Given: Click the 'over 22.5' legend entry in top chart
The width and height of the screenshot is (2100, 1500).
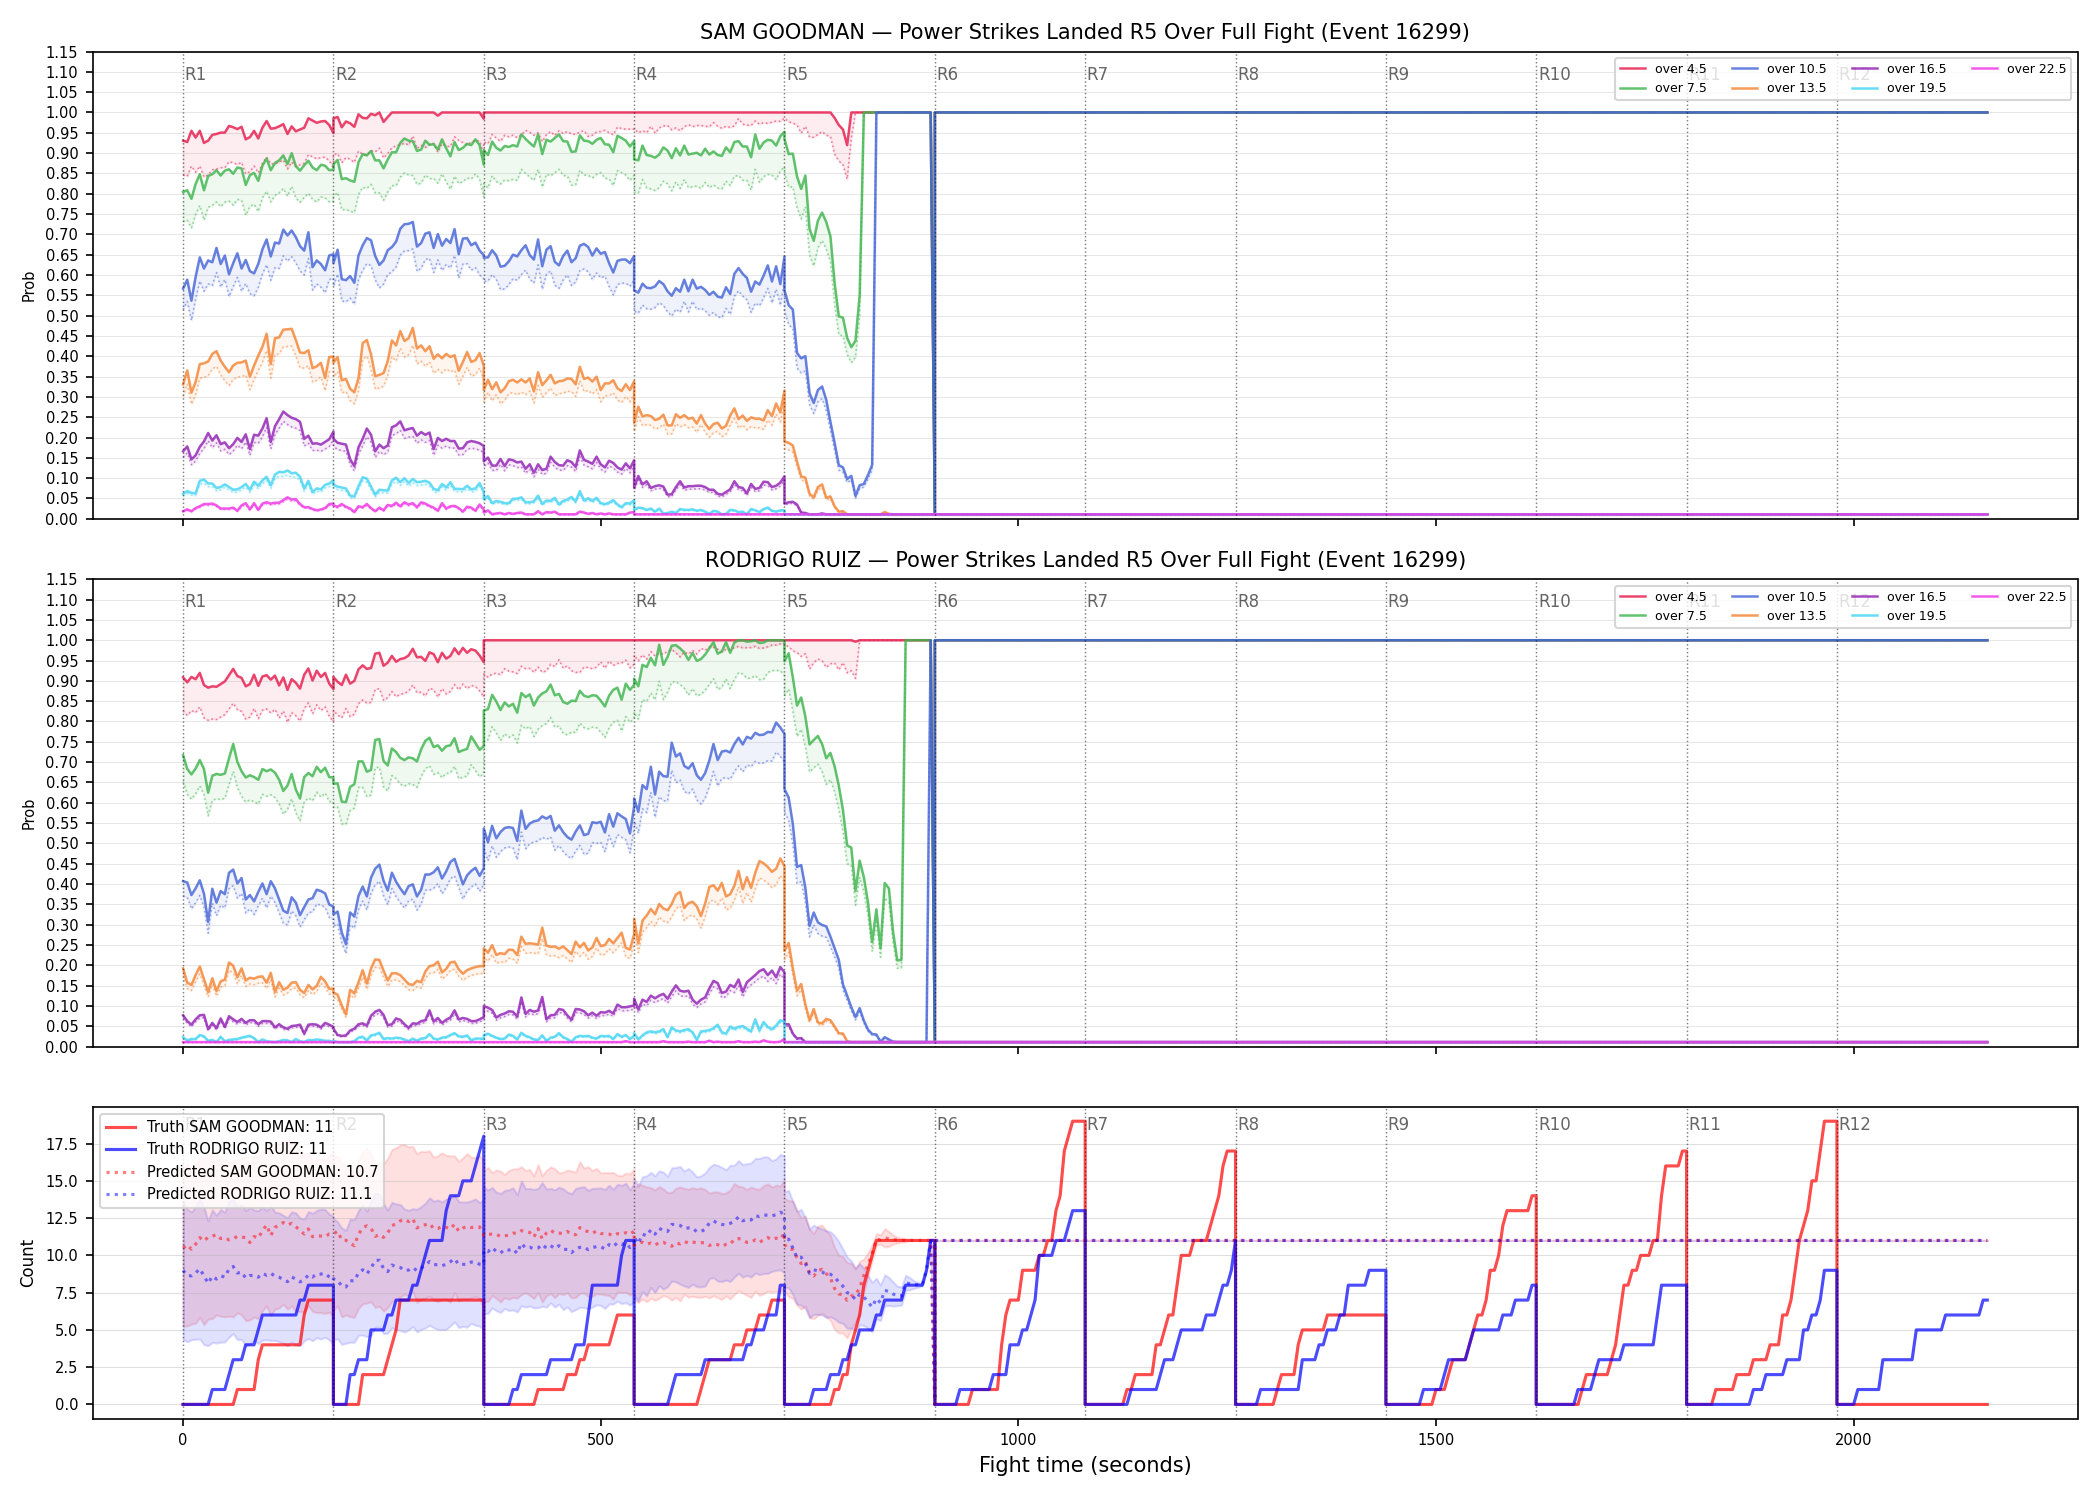Looking at the screenshot, I should click(2018, 69).
